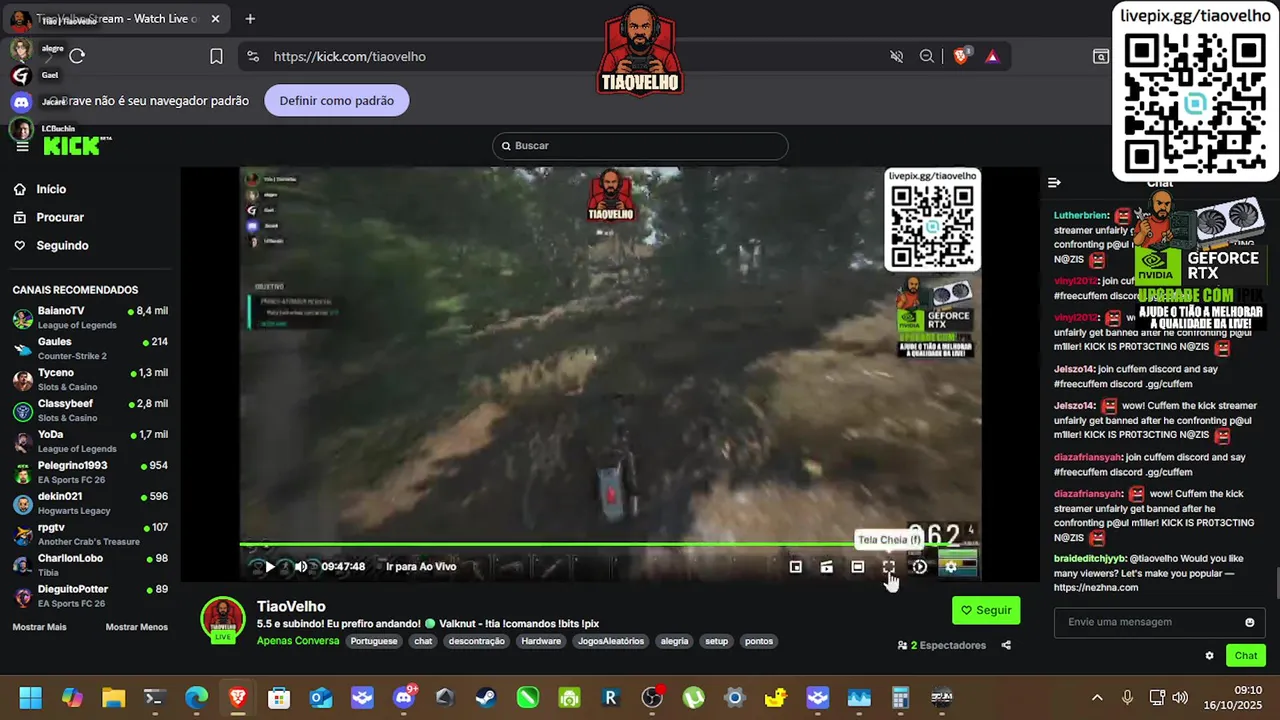Screen dimensions: 1280x720
Task: Show hidden icons in the system tray
Action: click(x=1097, y=697)
